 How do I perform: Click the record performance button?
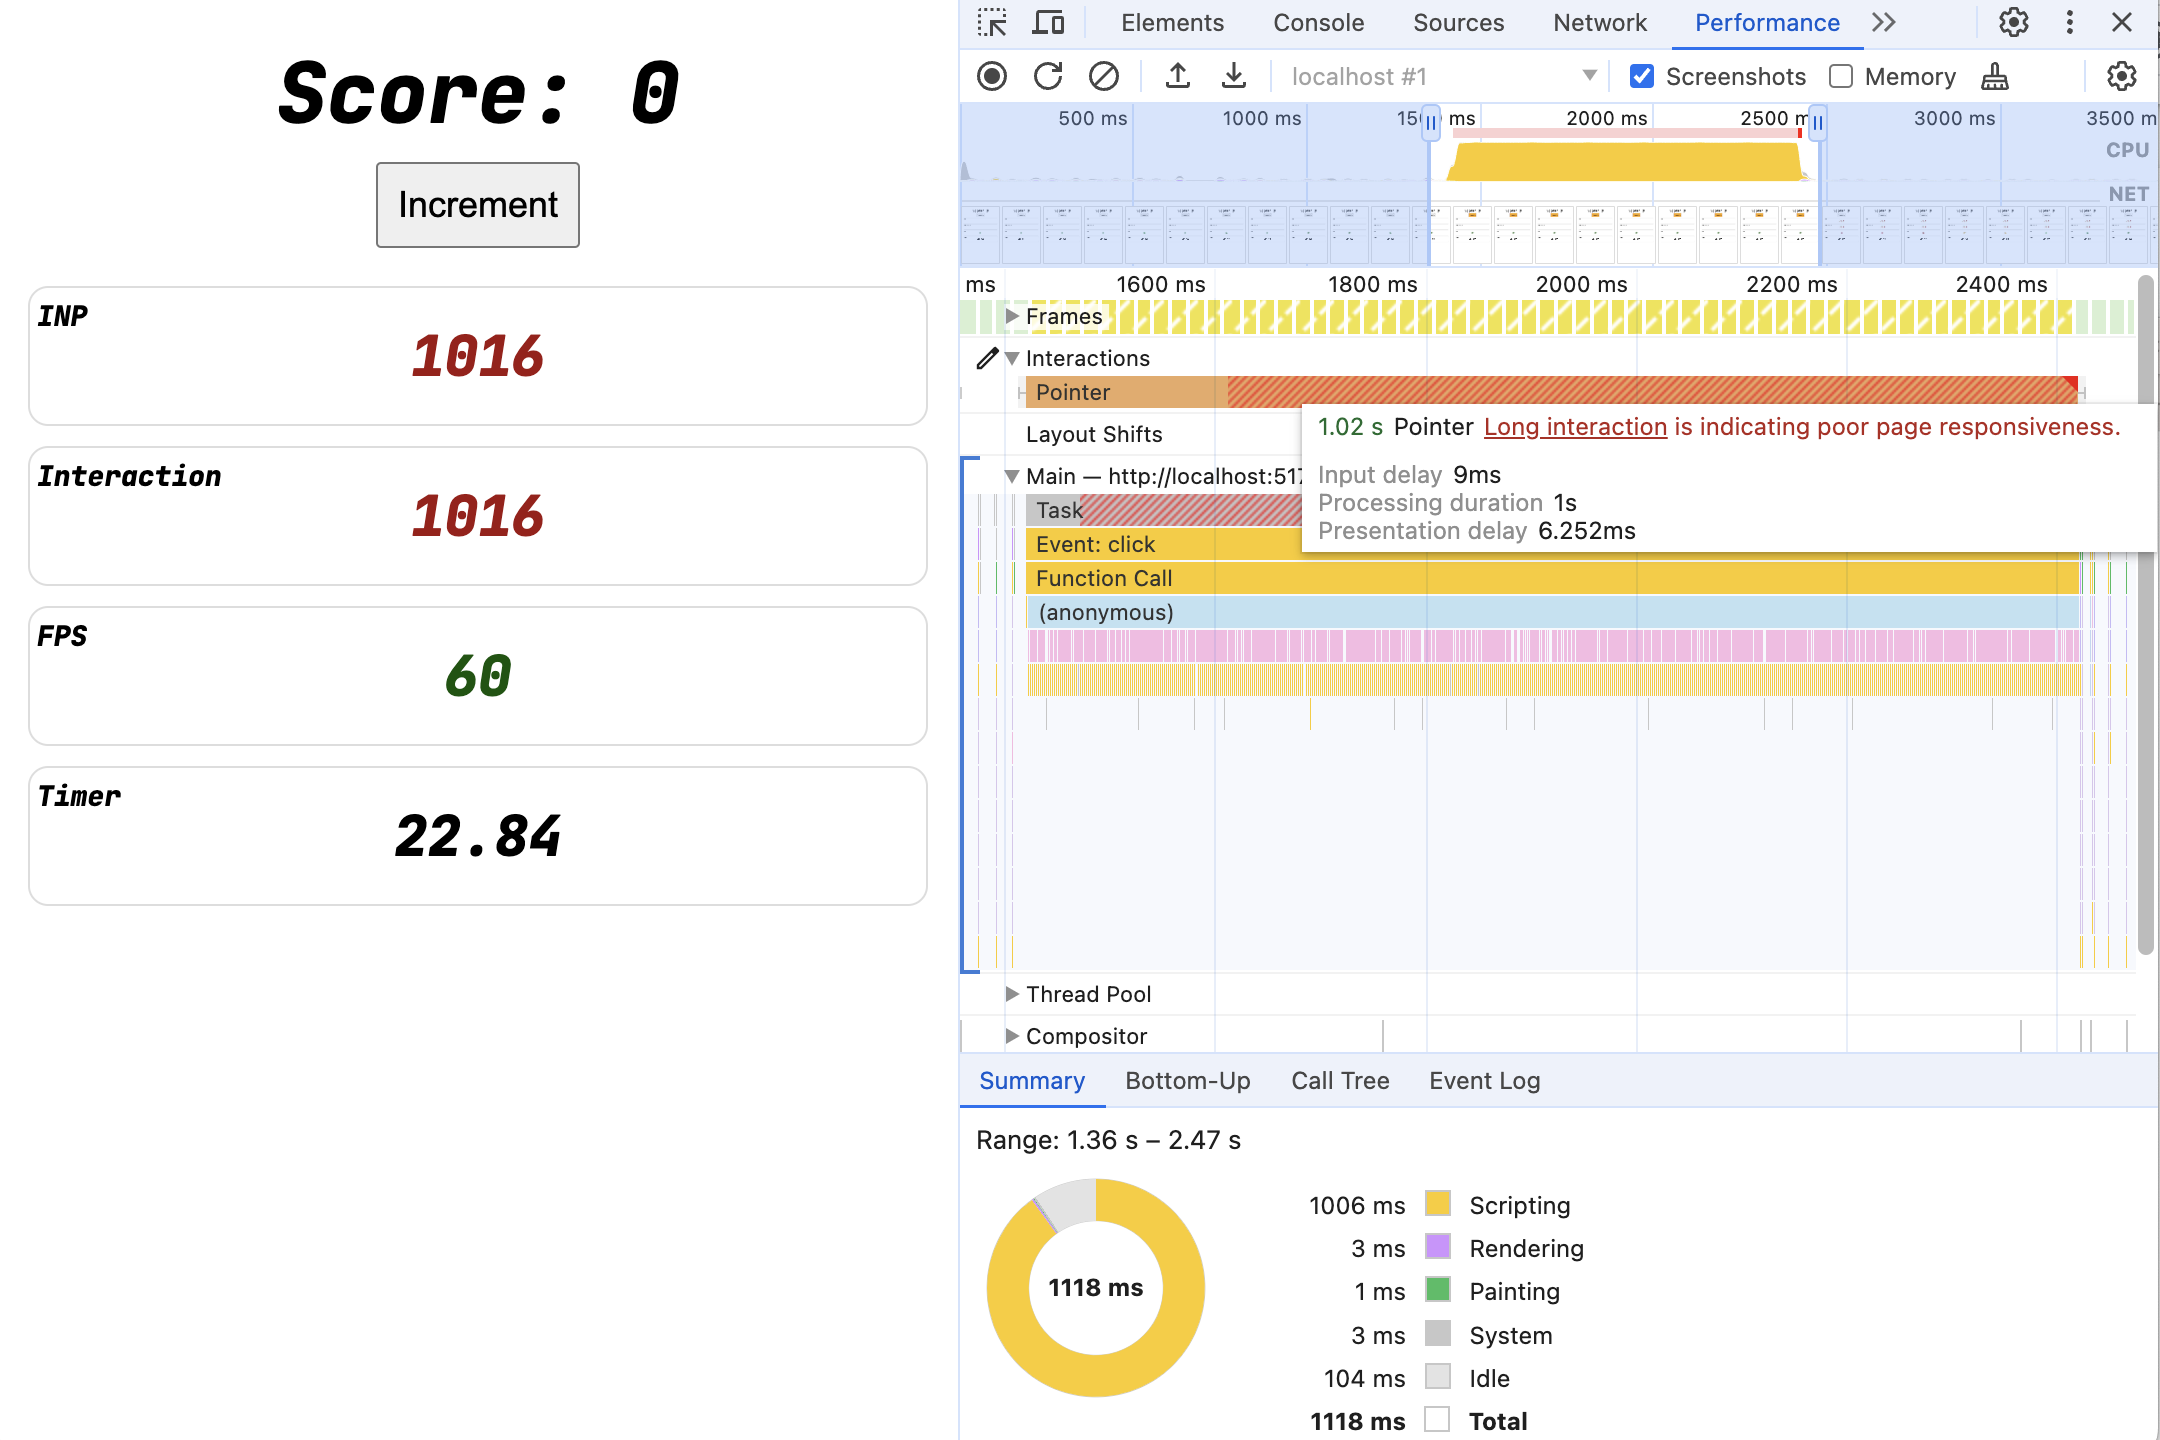993,76
